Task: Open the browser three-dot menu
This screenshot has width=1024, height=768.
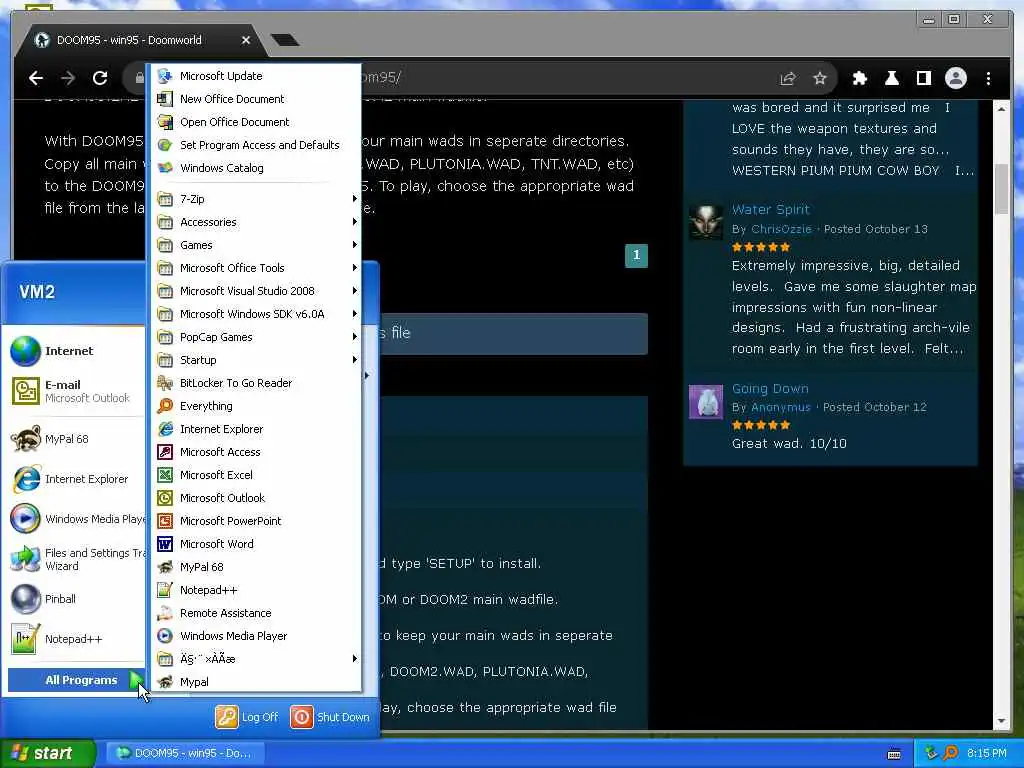Action: click(988, 78)
